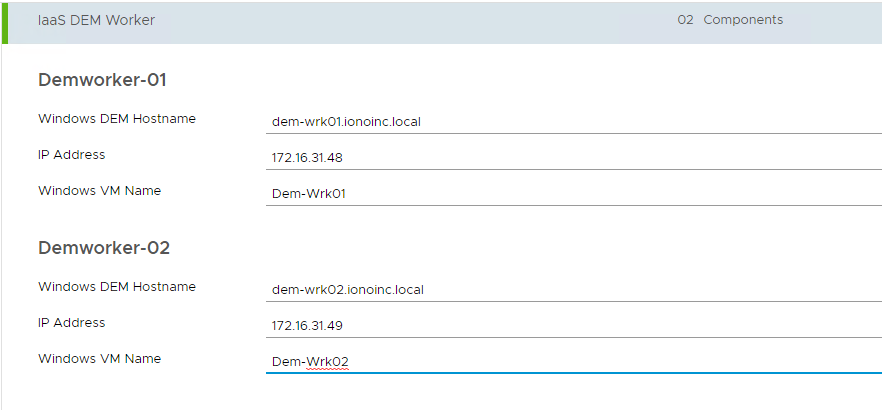
Task: Click Demworker-02 Windows DEM Hostname label
Action: [117, 287]
